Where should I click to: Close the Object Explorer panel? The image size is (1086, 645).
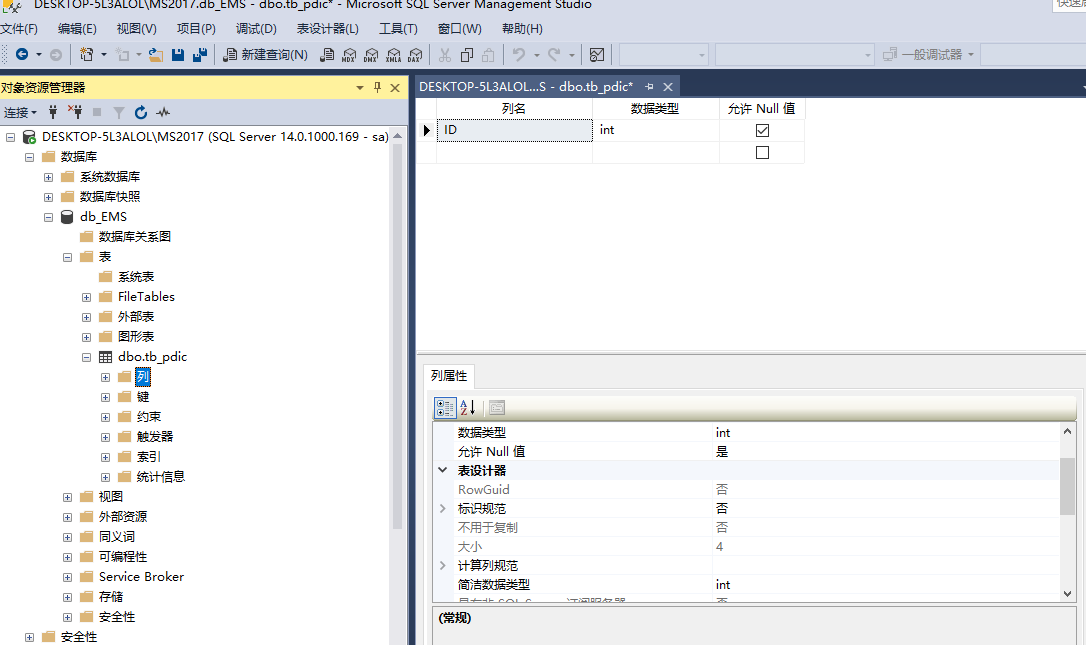pos(395,87)
